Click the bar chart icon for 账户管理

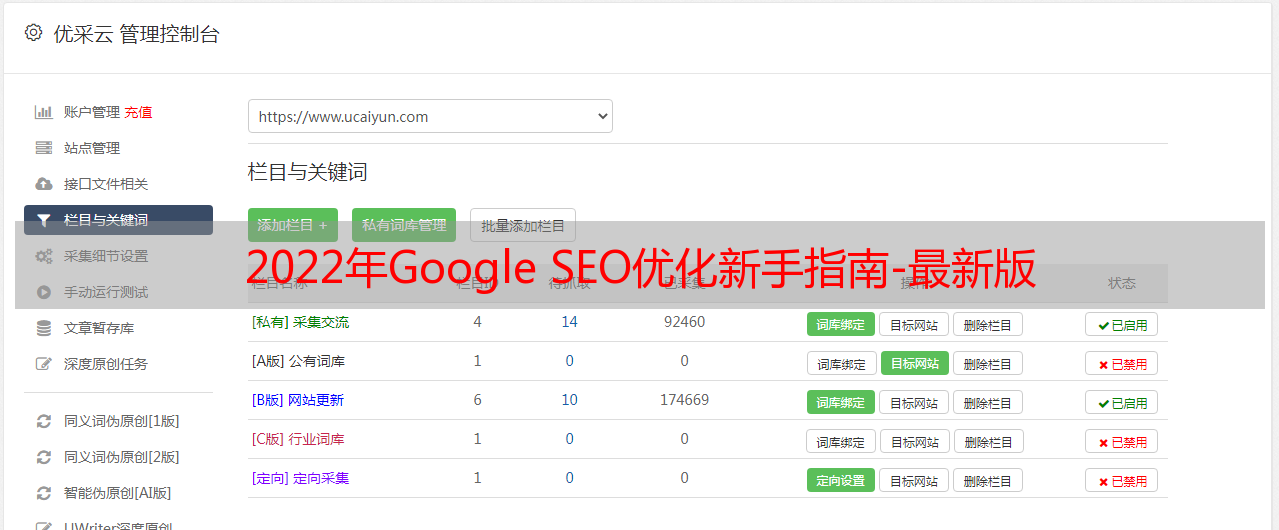click(44, 112)
